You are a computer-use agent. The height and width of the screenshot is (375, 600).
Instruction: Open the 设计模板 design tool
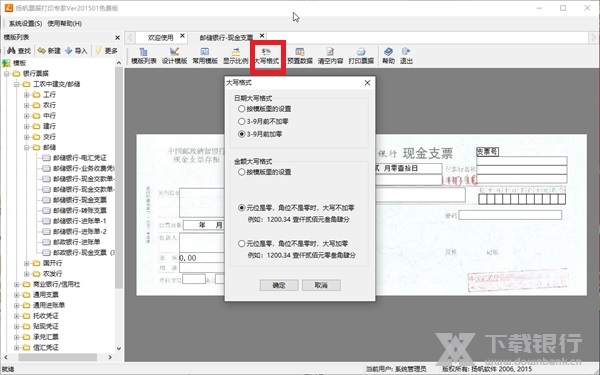pyautogui.click(x=174, y=55)
